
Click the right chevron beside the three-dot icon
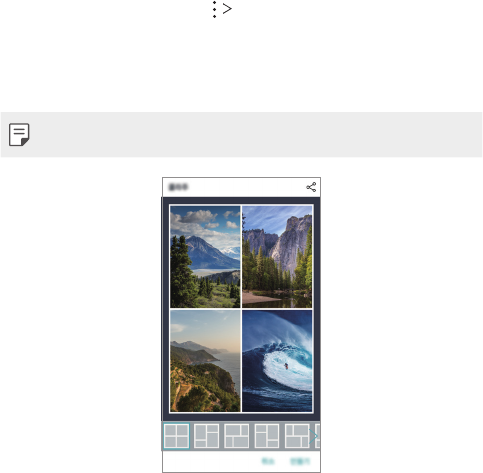point(227,9)
